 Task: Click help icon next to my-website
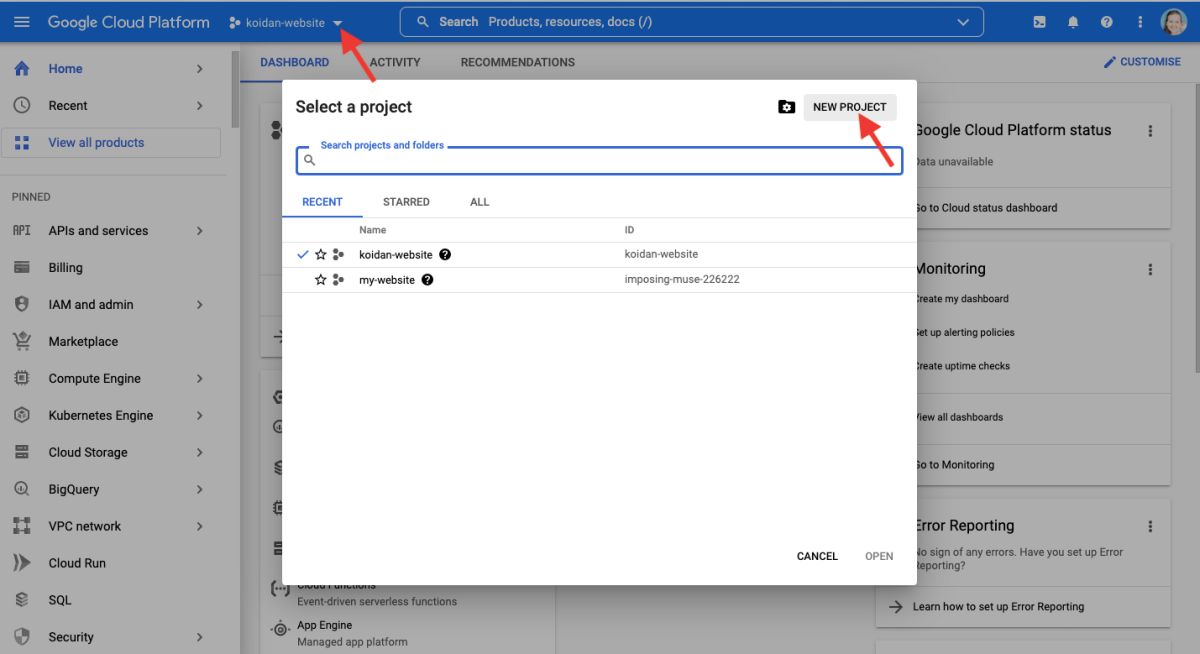pyautogui.click(x=427, y=280)
